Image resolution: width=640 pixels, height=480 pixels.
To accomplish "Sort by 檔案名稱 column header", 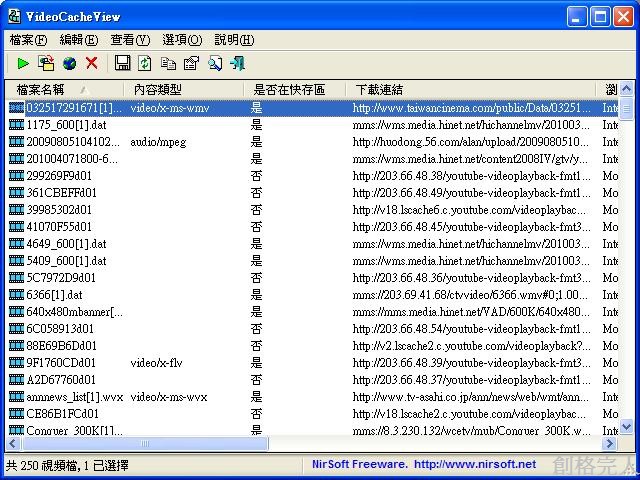I will pyautogui.click(x=64, y=89).
